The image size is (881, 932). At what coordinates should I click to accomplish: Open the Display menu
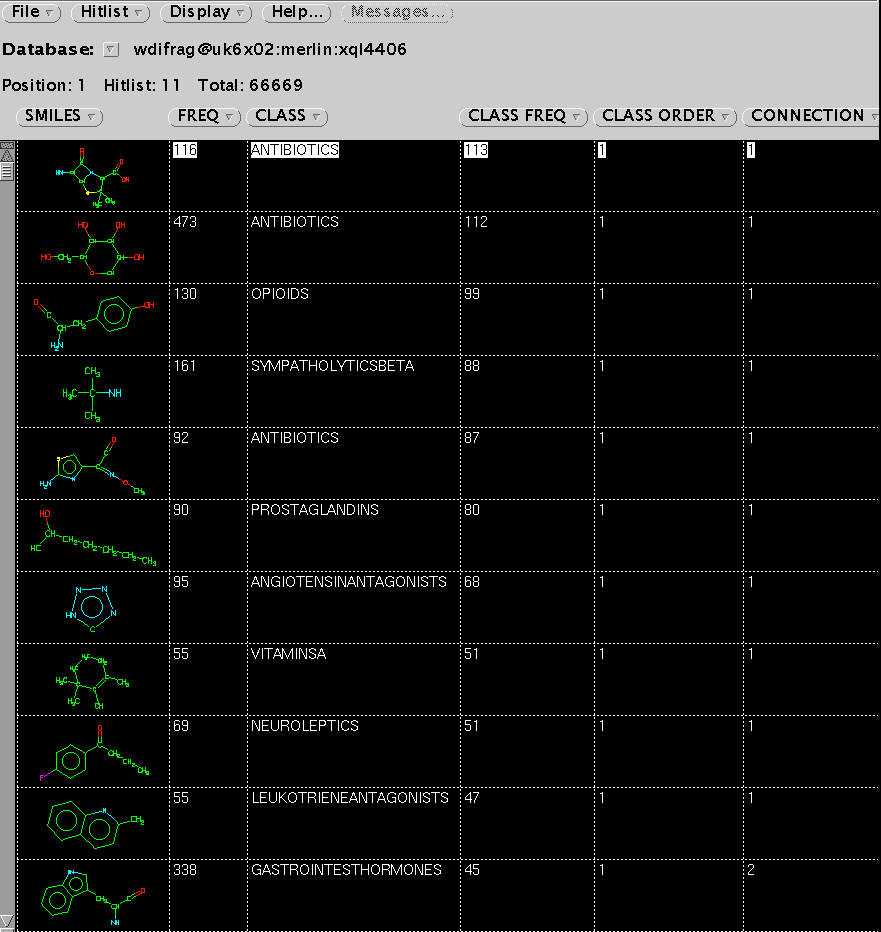click(x=207, y=13)
